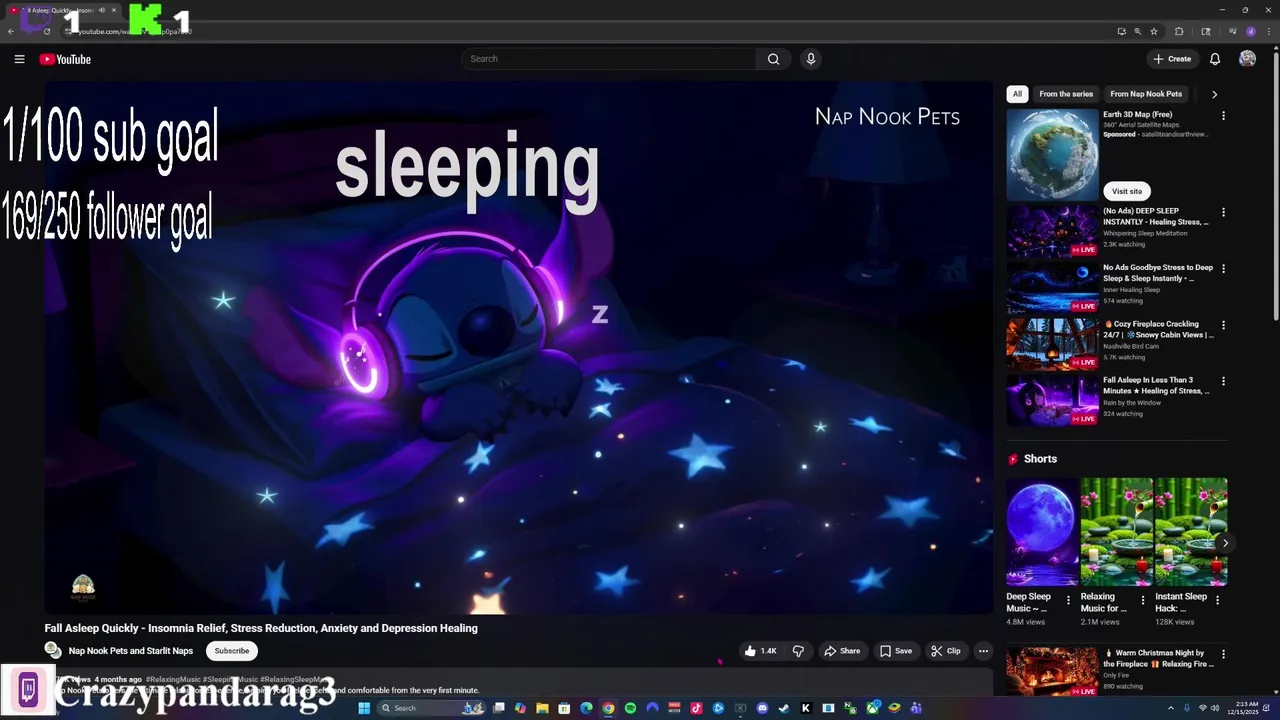Image resolution: width=1280 pixels, height=720 pixels.
Task: Show more filter chips with right arrow
Action: click(x=1214, y=94)
